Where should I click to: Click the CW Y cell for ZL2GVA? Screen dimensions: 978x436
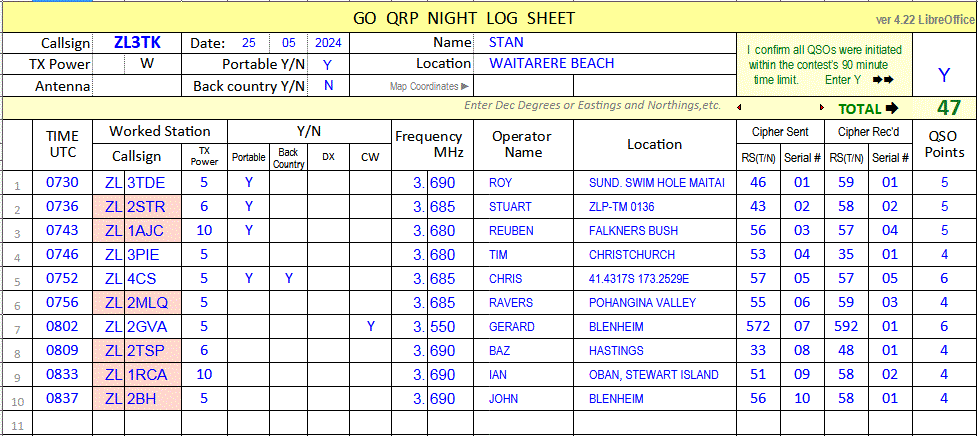[370, 326]
